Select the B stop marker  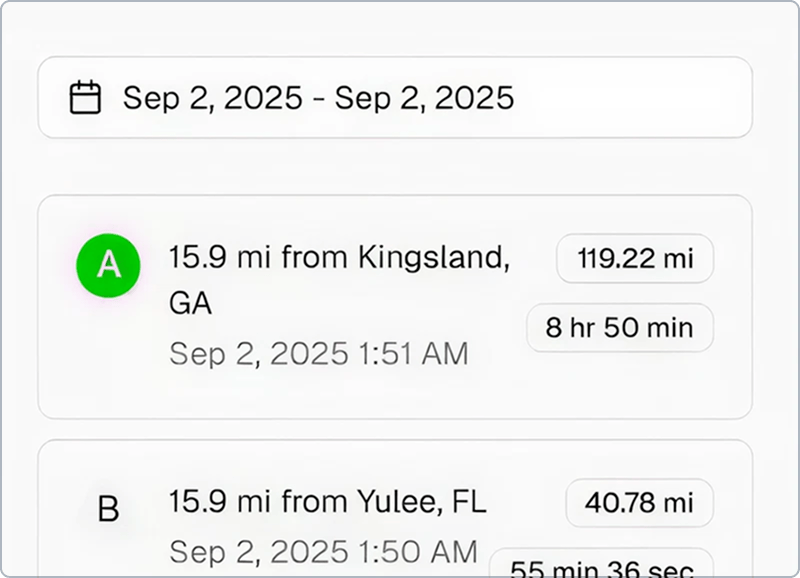(108, 510)
